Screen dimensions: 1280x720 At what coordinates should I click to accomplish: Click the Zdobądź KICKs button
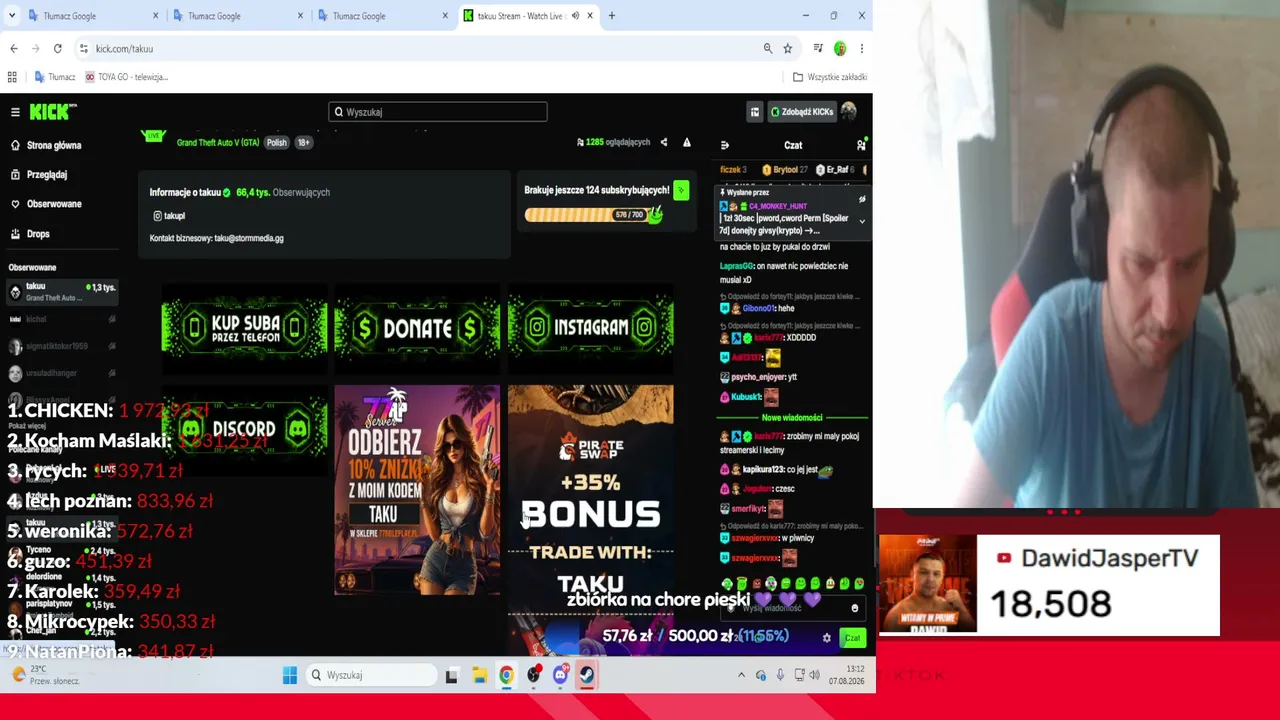click(801, 112)
